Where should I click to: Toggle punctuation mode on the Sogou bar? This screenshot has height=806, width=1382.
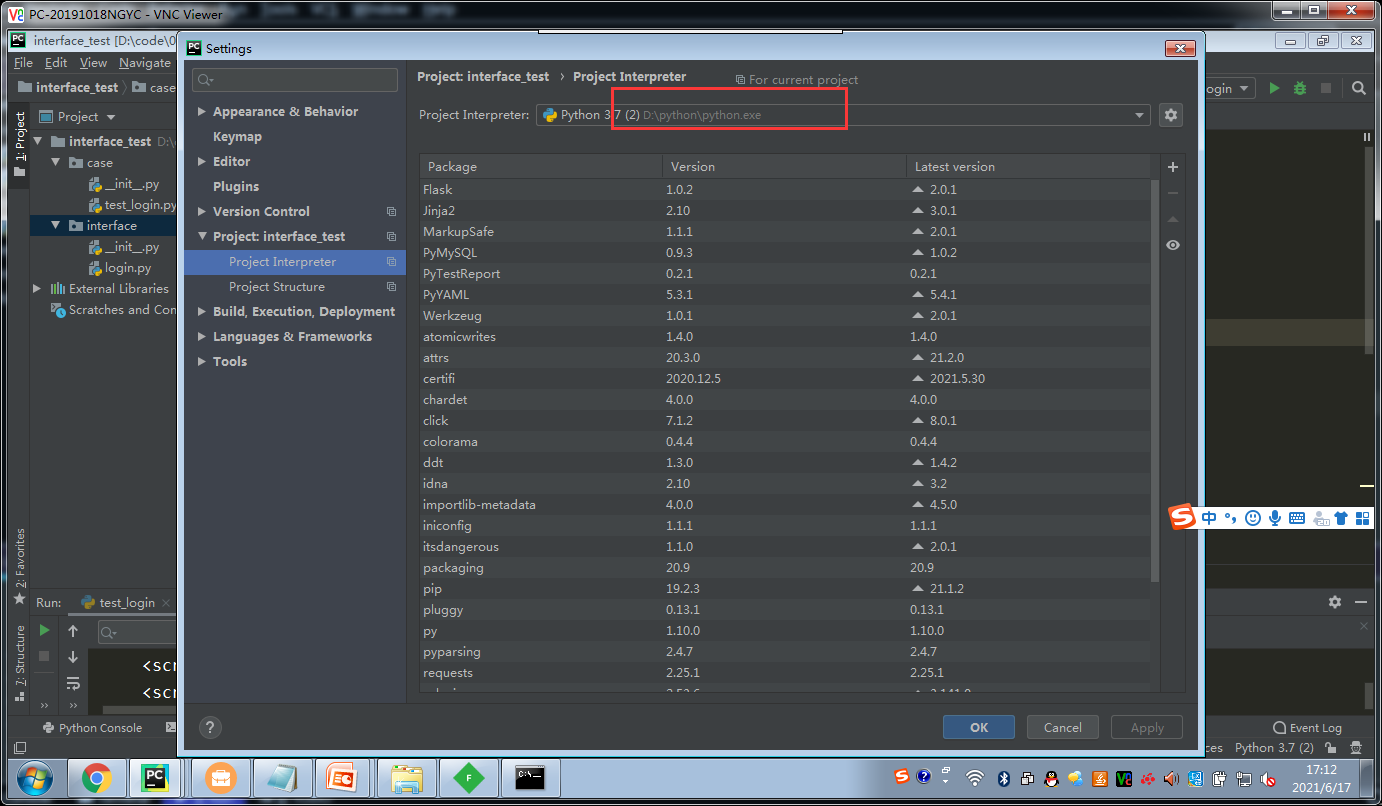(x=1231, y=518)
